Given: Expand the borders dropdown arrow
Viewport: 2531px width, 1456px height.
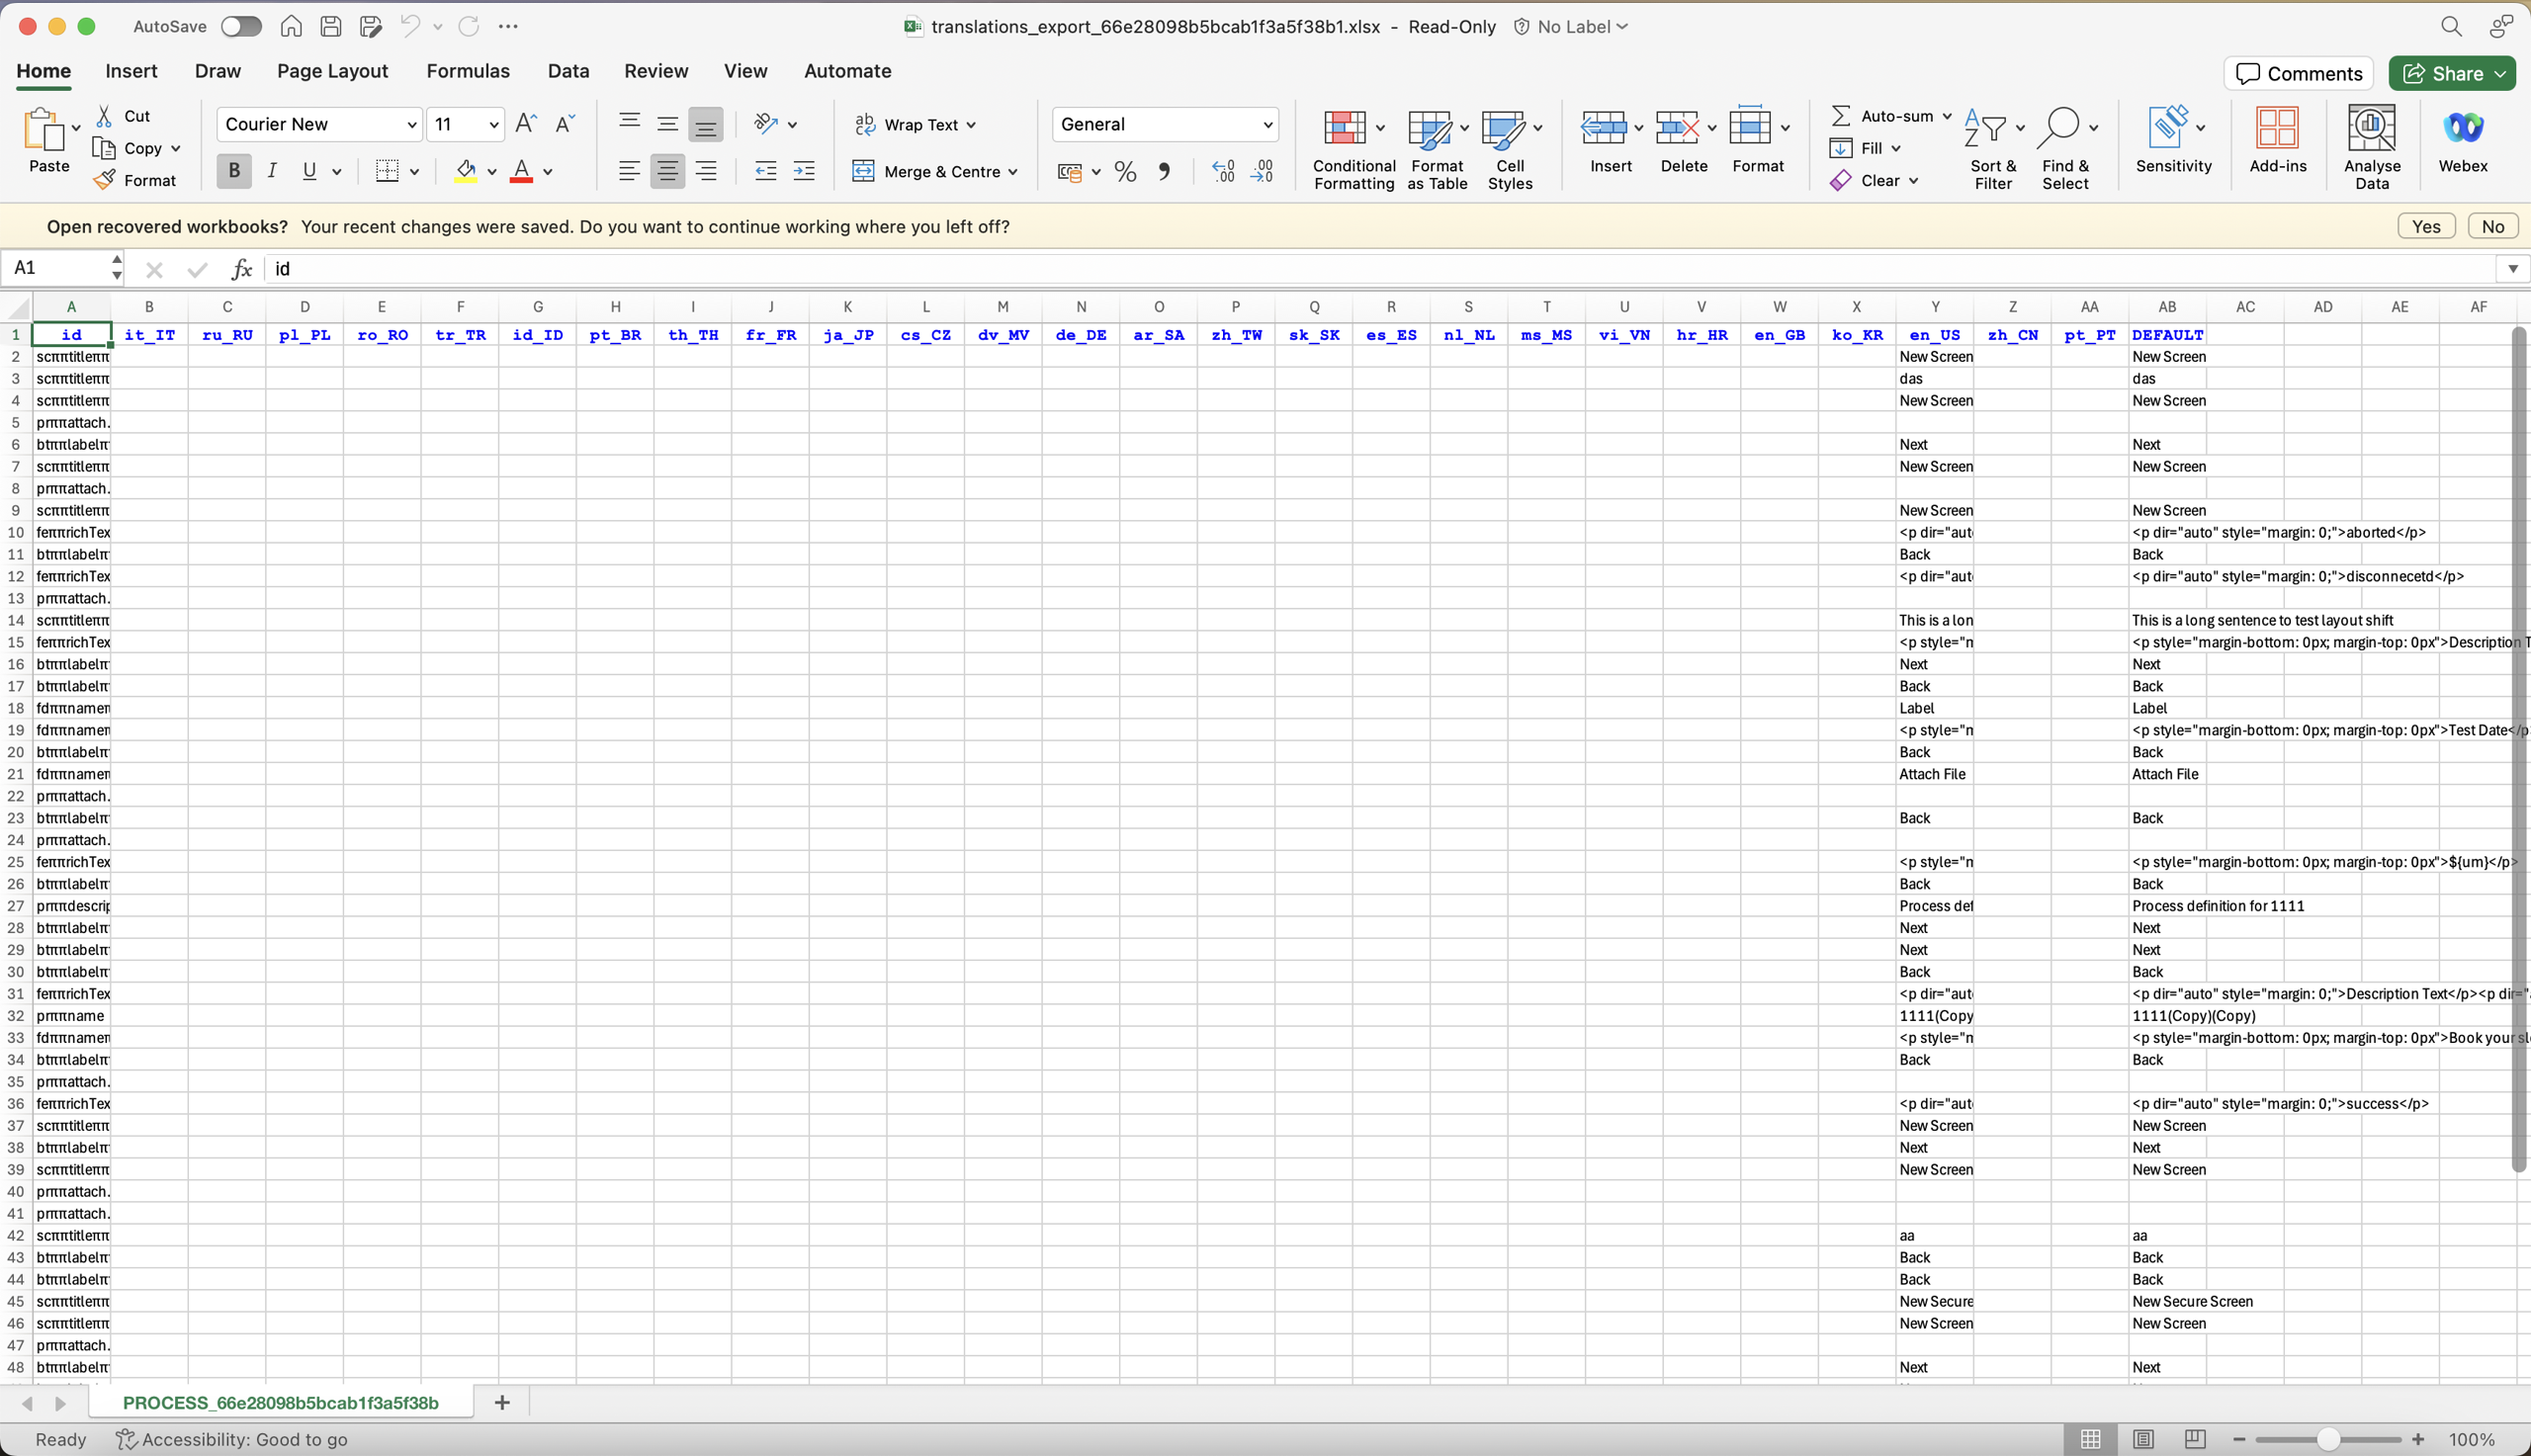Looking at the screenshot, I should 414,172.
